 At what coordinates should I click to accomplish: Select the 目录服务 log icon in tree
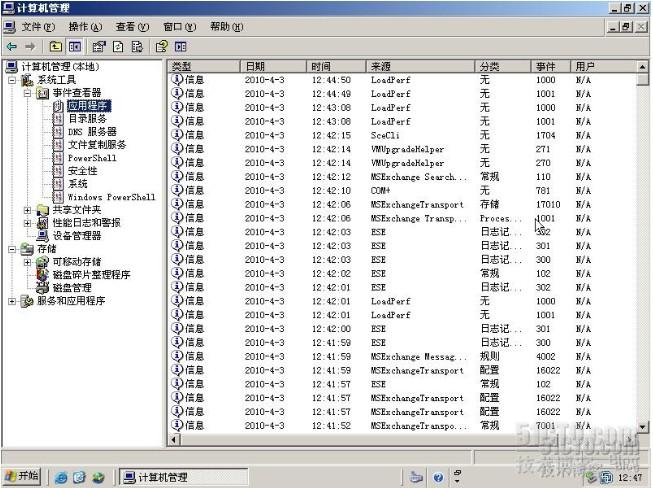click(x=58, y=119)
